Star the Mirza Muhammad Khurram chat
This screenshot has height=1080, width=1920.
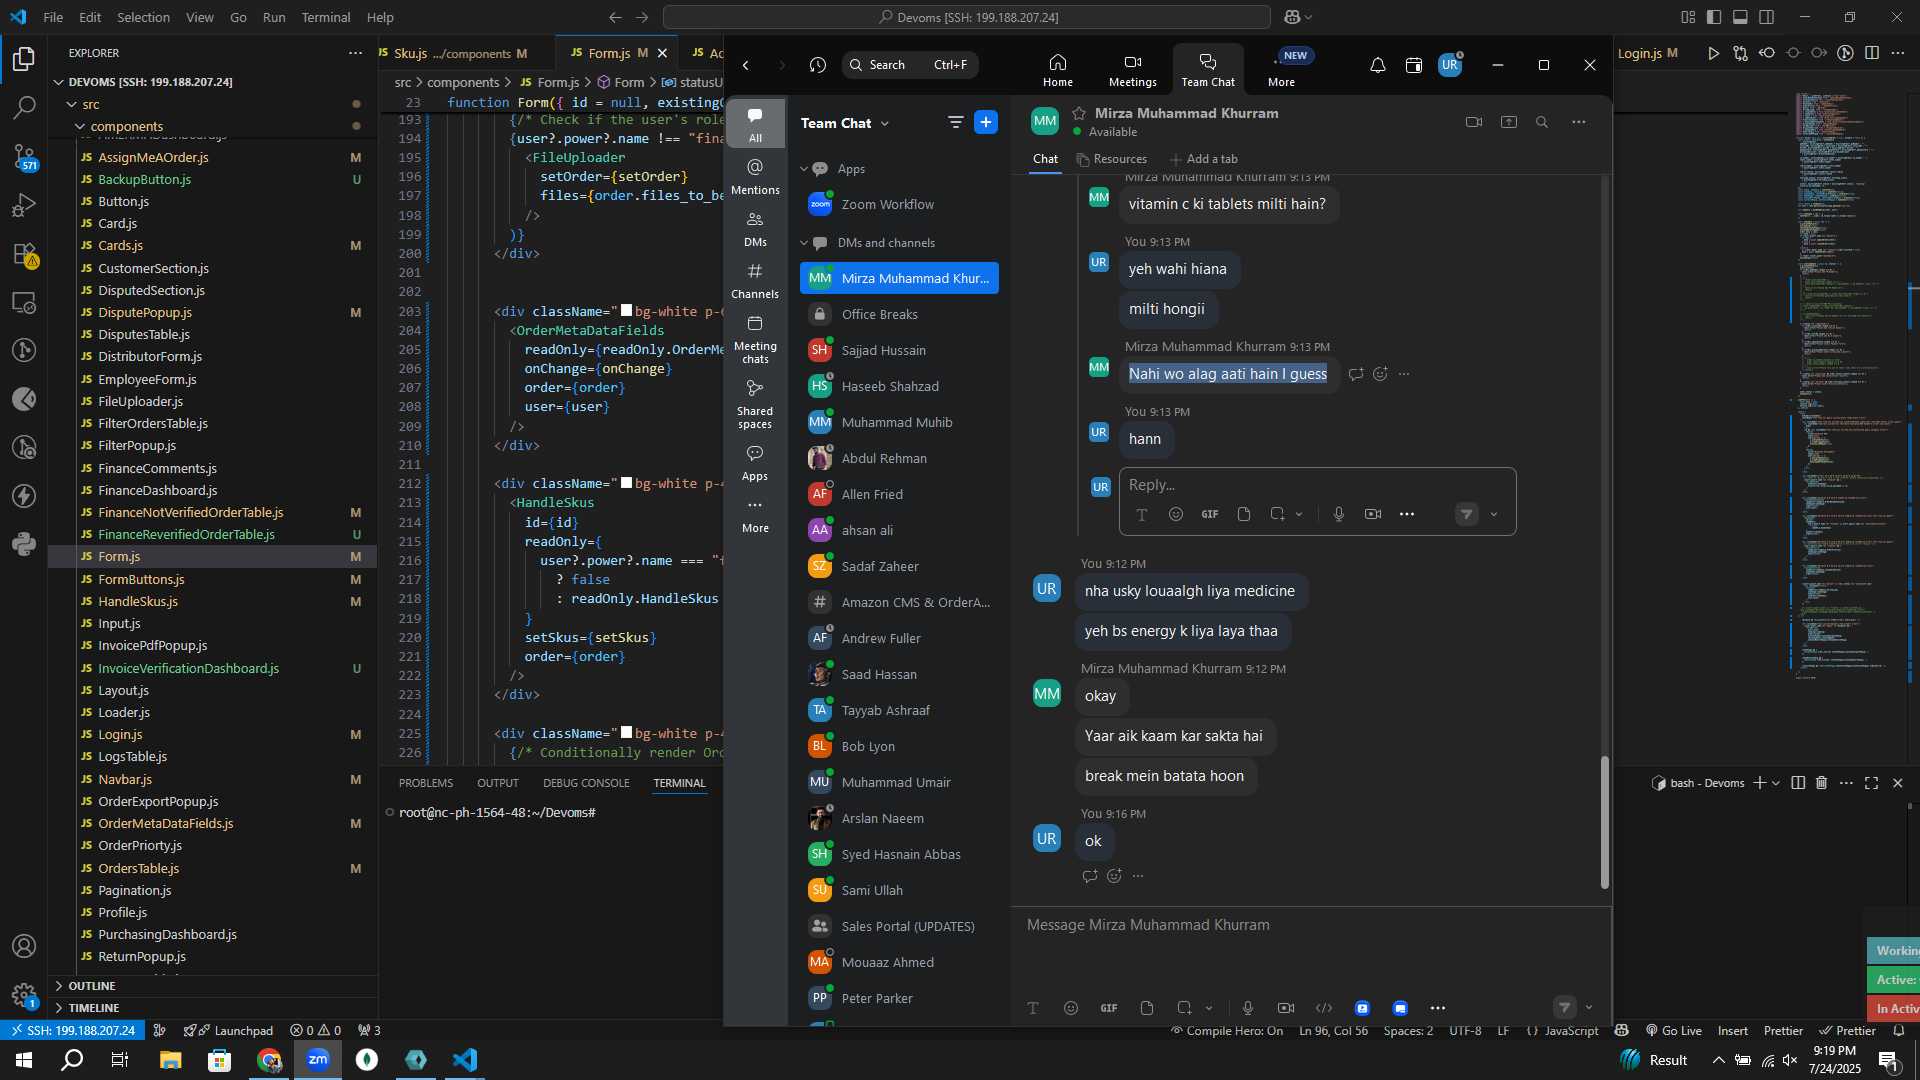pos(1079,113)
